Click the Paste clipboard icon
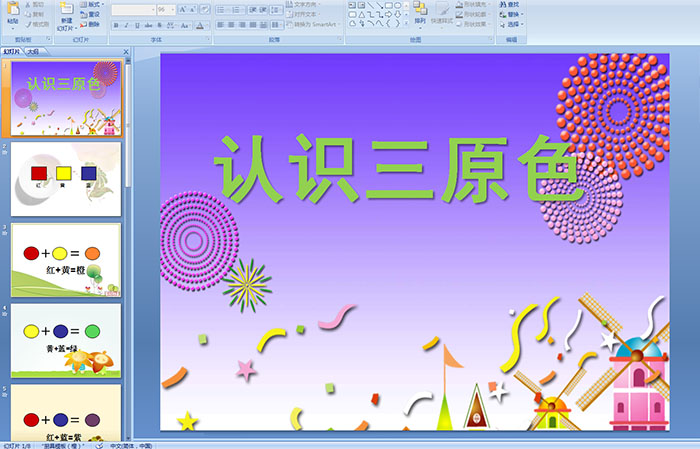The height and width of the screenshot is (449, 700). pyautogui.click(x=13, y=8)
